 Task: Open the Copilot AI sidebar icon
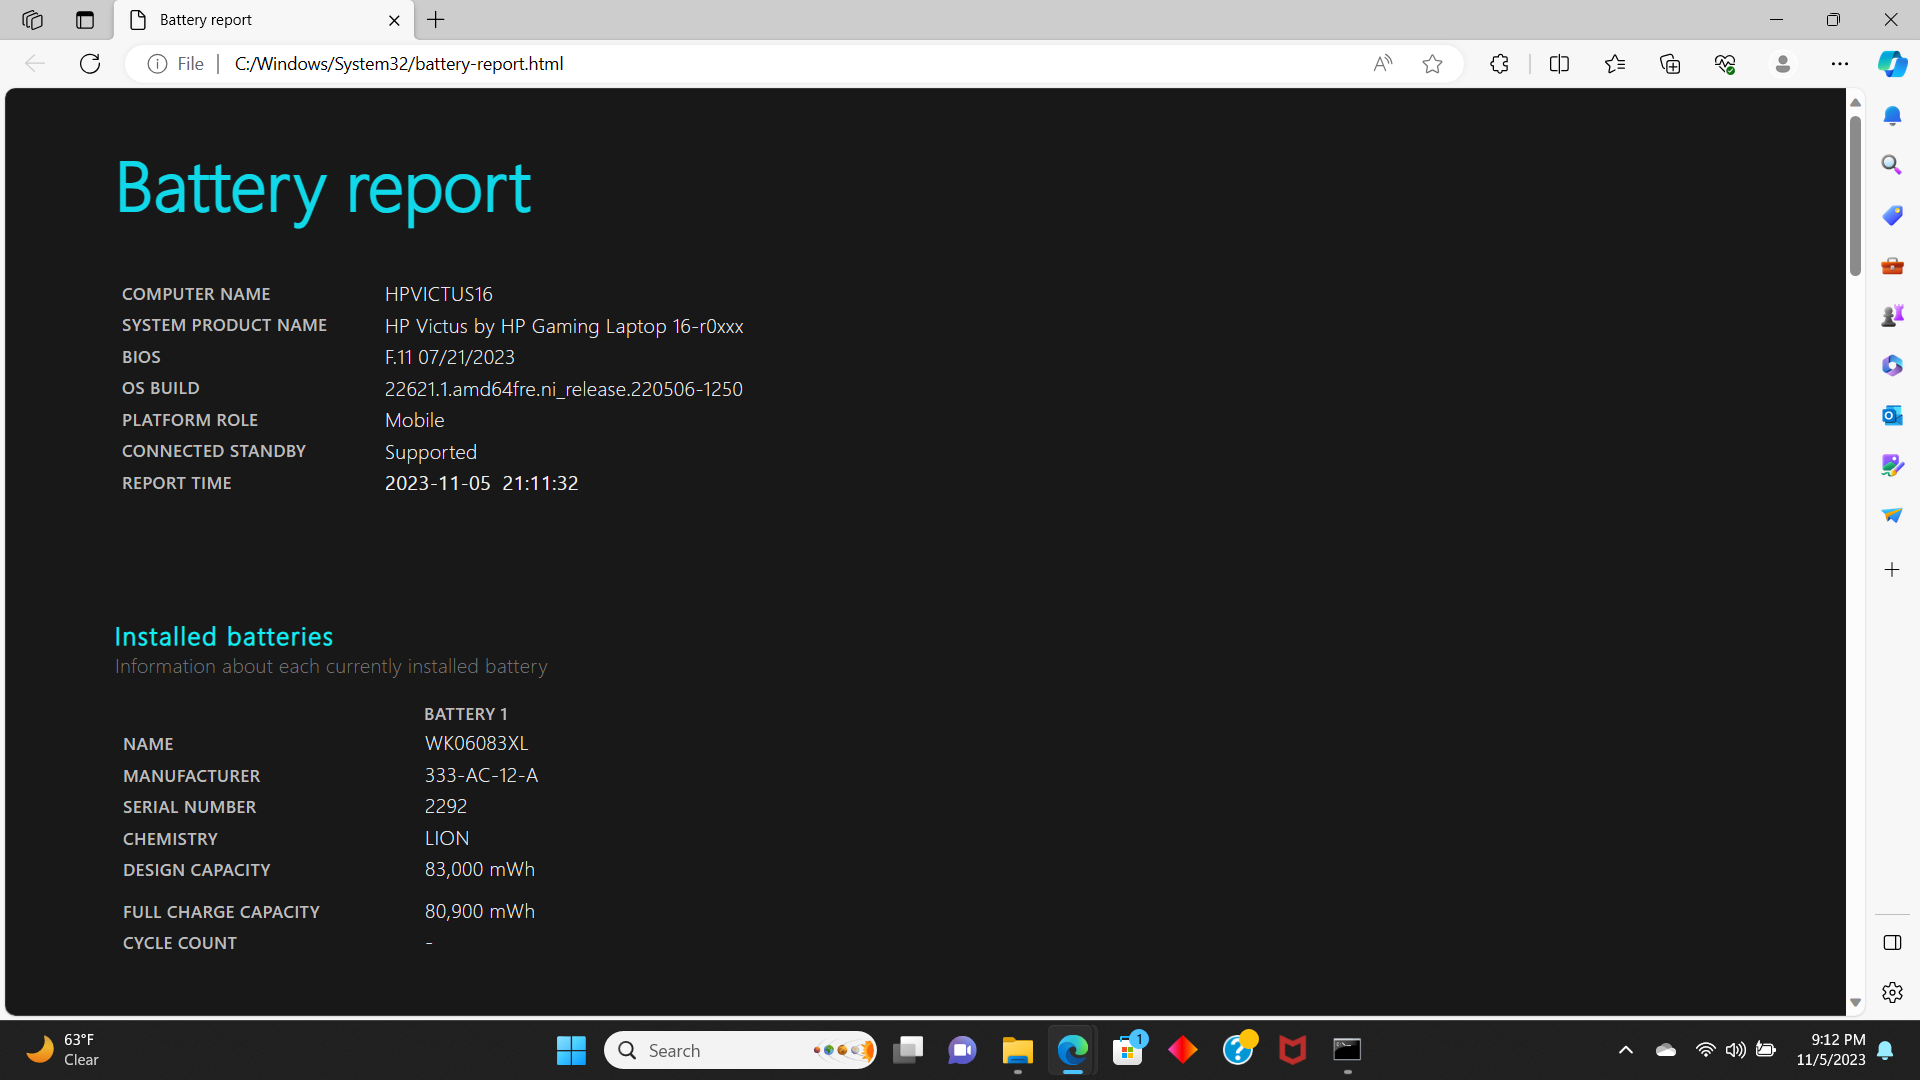click(1894, 62)
